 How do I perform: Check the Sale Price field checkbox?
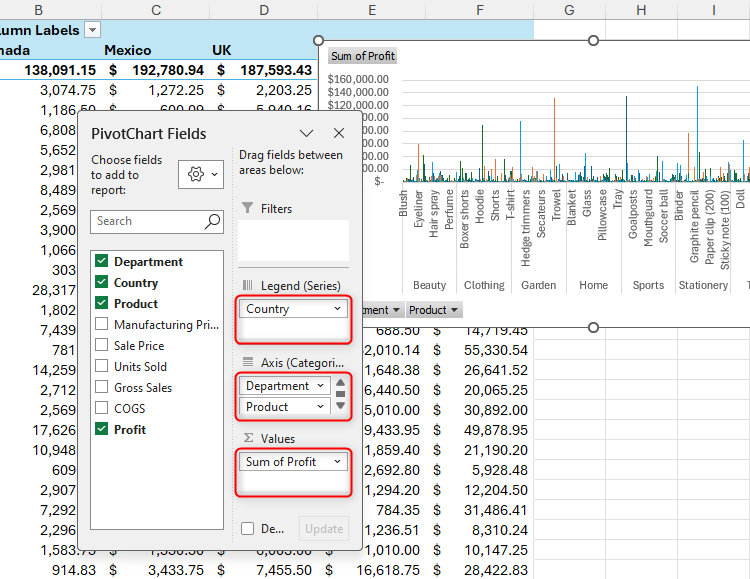[101, 345]
